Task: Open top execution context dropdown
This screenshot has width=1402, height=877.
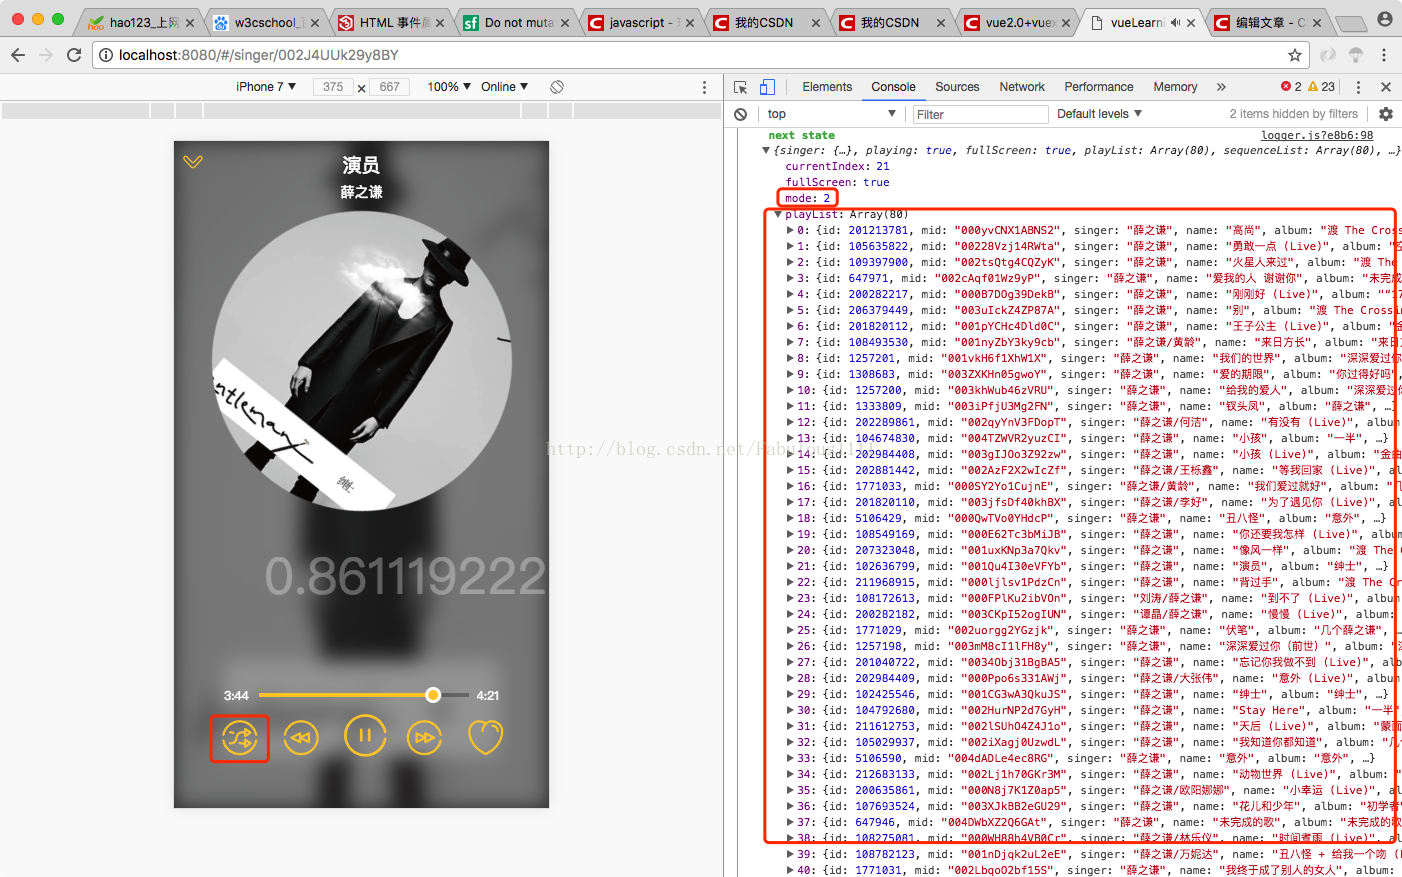Action: tap(832, 114)
